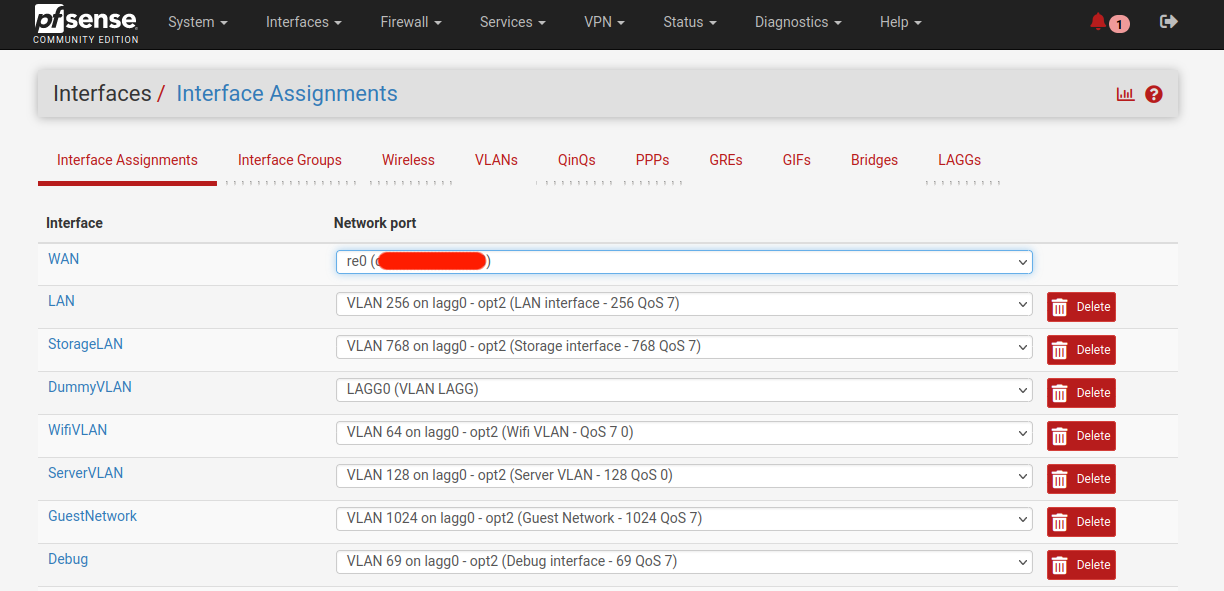1224x591 pixels.
Task: Click the logout arrow icon
Action: point(1168,21)
